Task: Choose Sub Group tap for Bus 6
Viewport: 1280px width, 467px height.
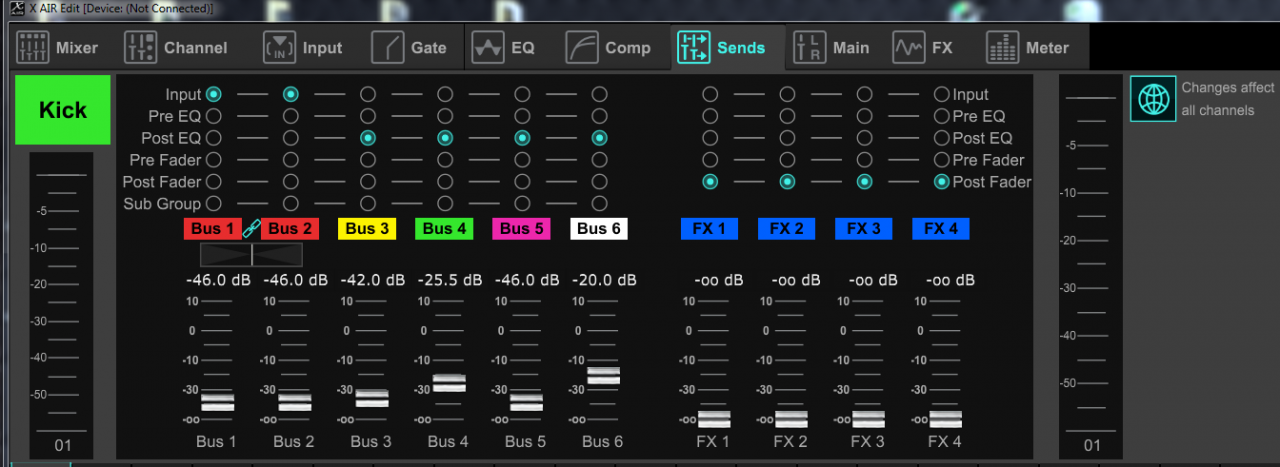Action: tap(599, 204)
